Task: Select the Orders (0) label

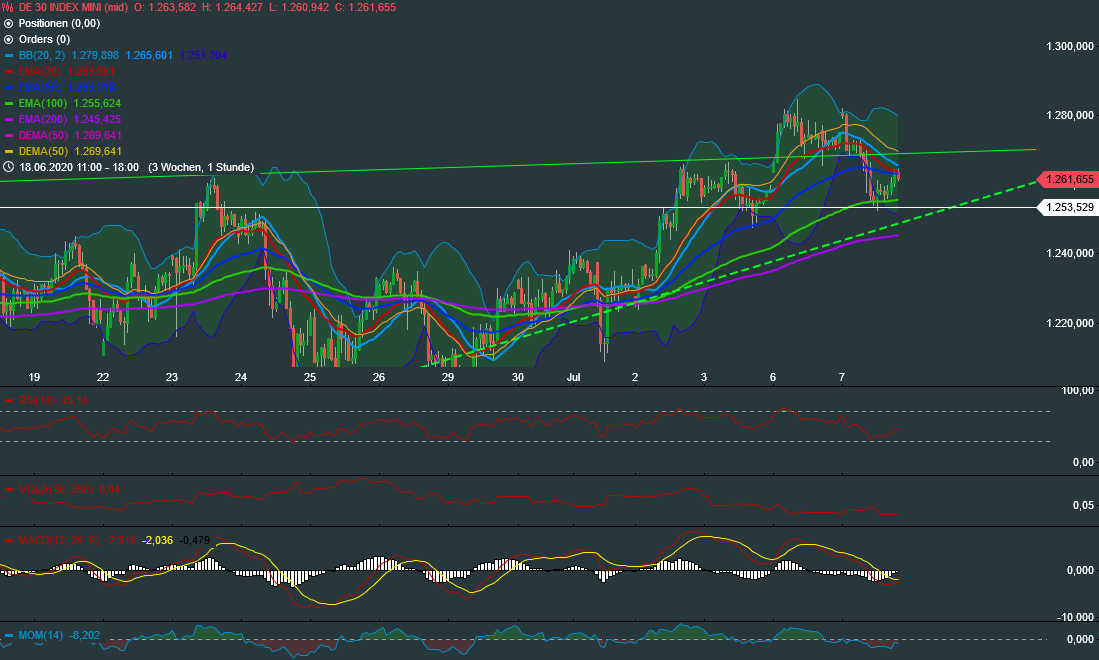Action: point(44,39)
